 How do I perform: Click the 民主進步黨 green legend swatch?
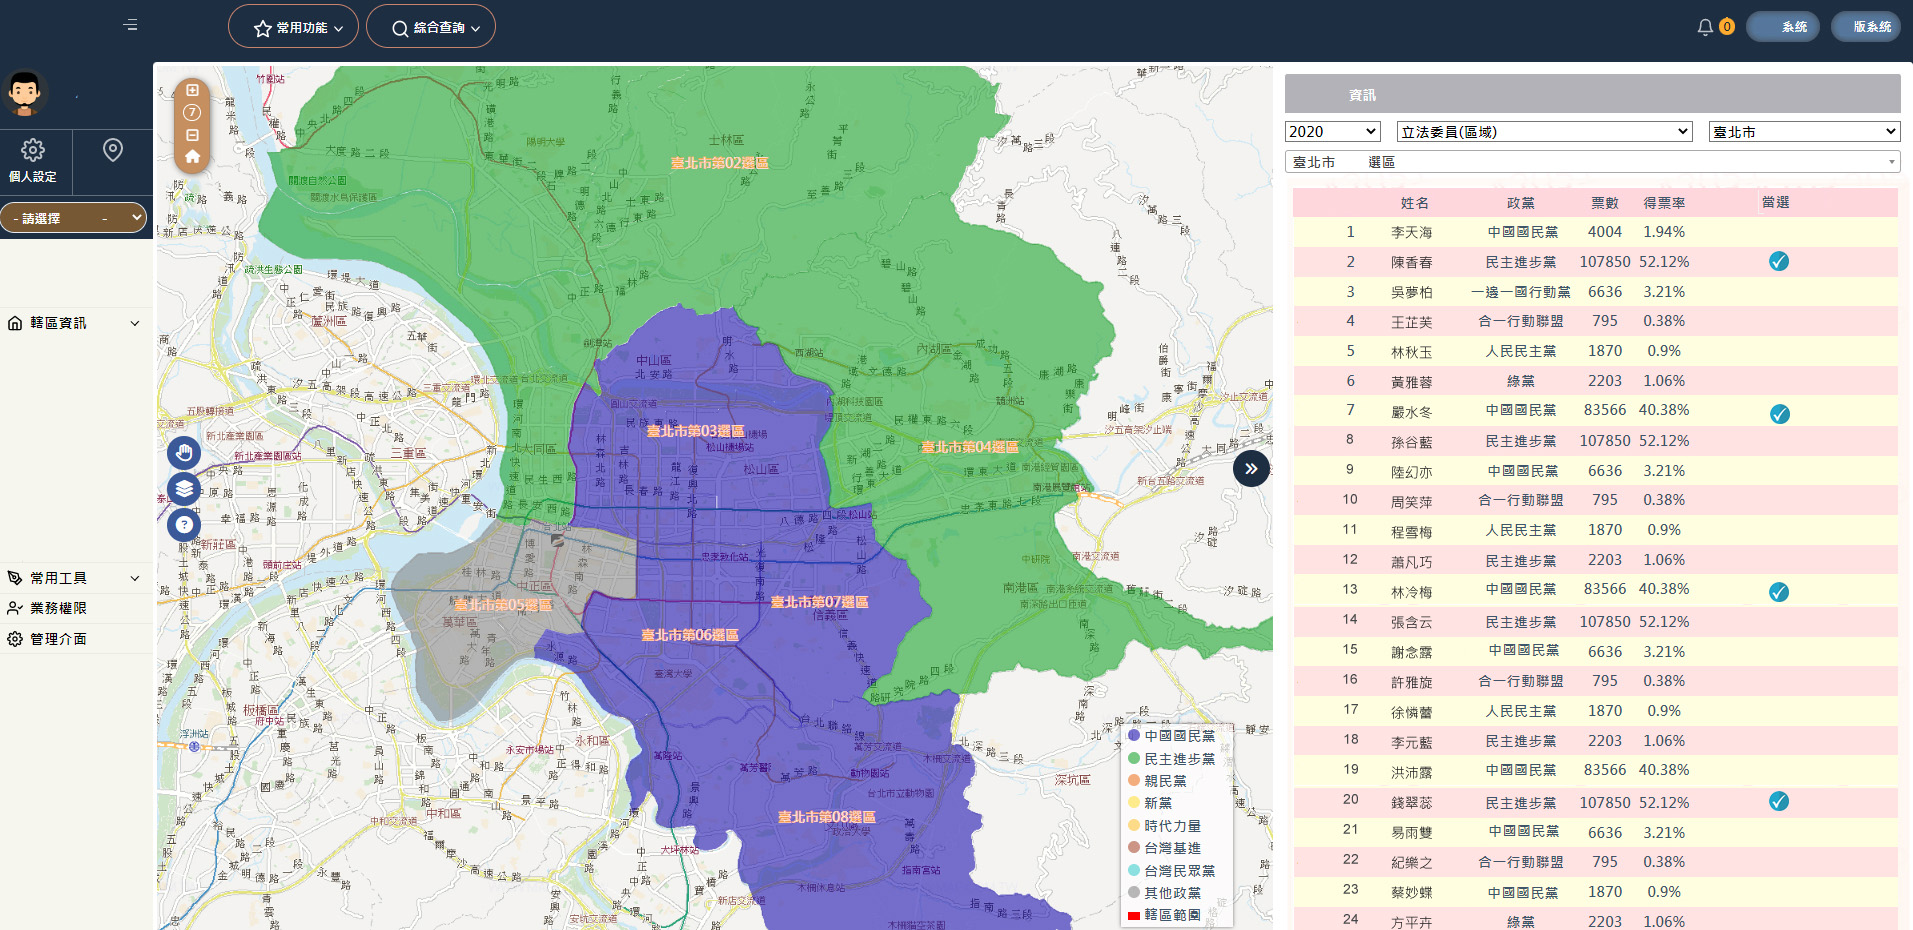pyautogui.click(x=1134, y=759)
